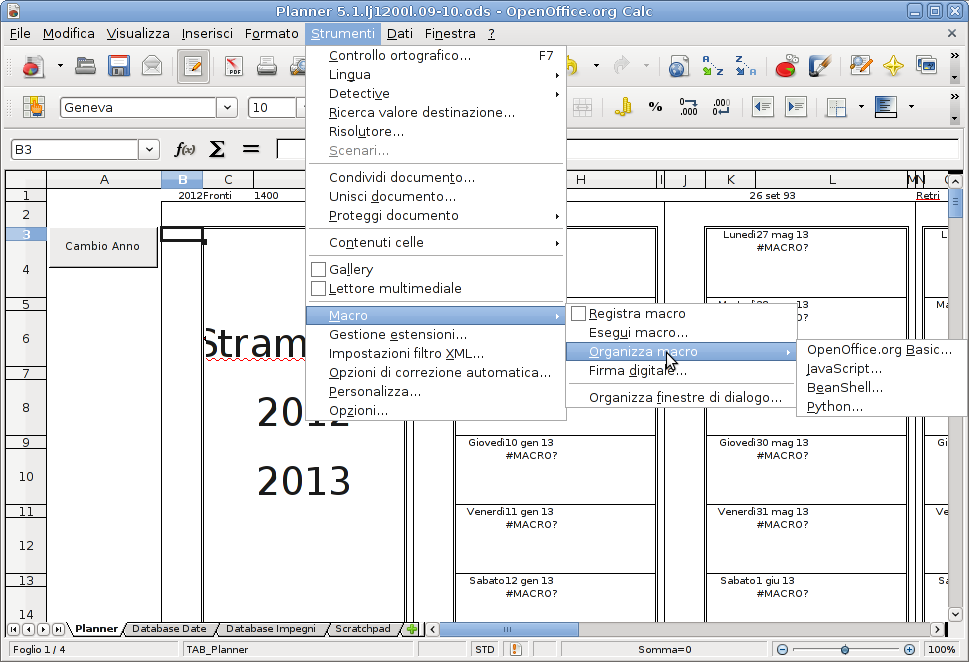This screenshot has width=969, height=662.
Task: Delete decimal place icon
Action: point(721,107)
